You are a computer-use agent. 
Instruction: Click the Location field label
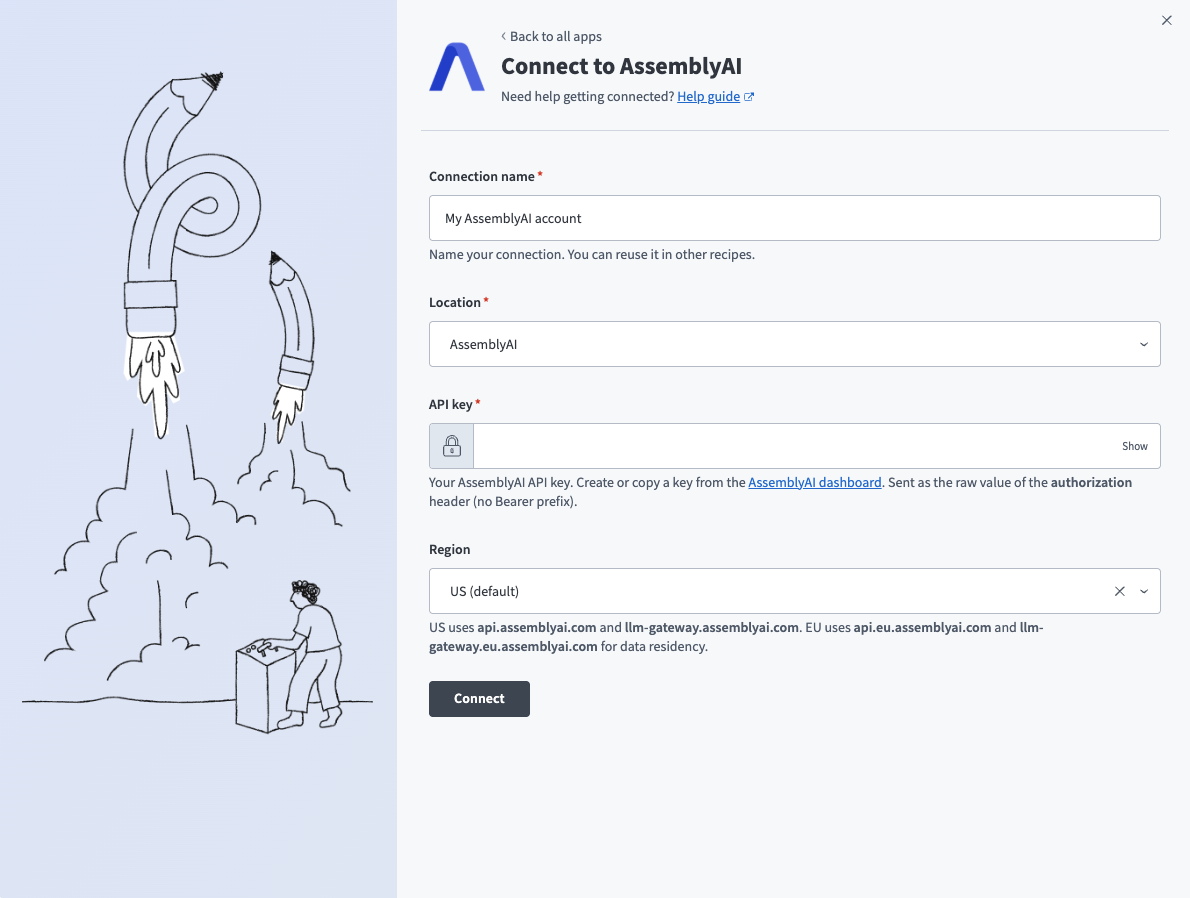[455, 302]
